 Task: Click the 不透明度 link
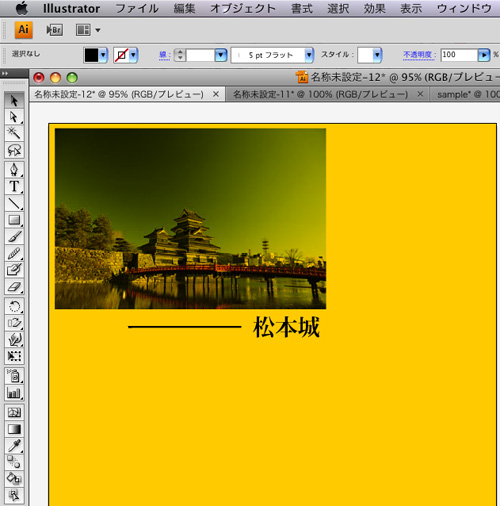(x=419, y=55)
